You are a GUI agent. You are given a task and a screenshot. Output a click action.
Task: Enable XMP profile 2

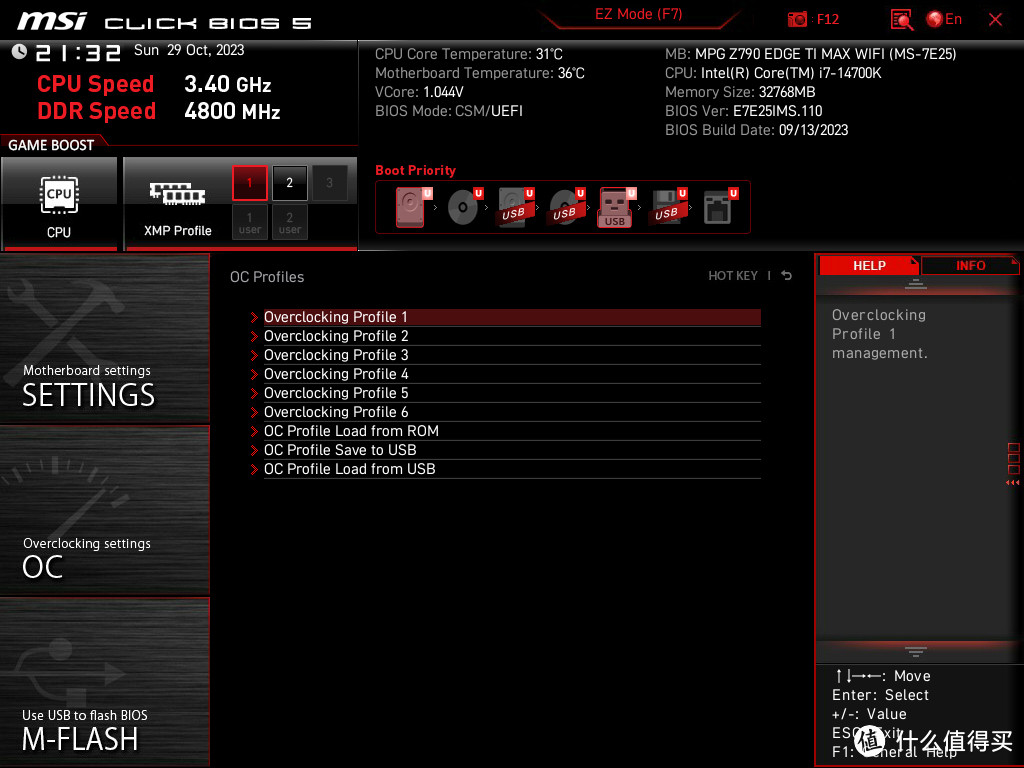click(289, 183)
